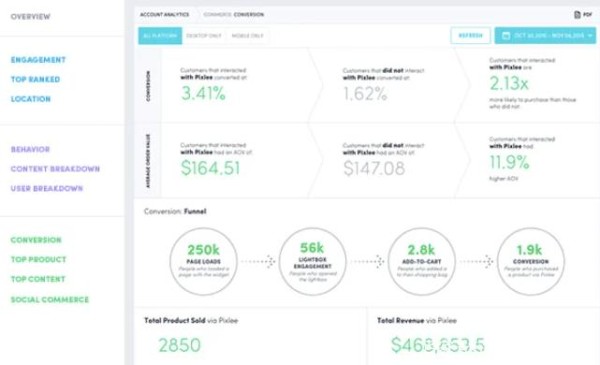Open the Commerce Conversion breadcrumb
600x365 pixels.
233,15
